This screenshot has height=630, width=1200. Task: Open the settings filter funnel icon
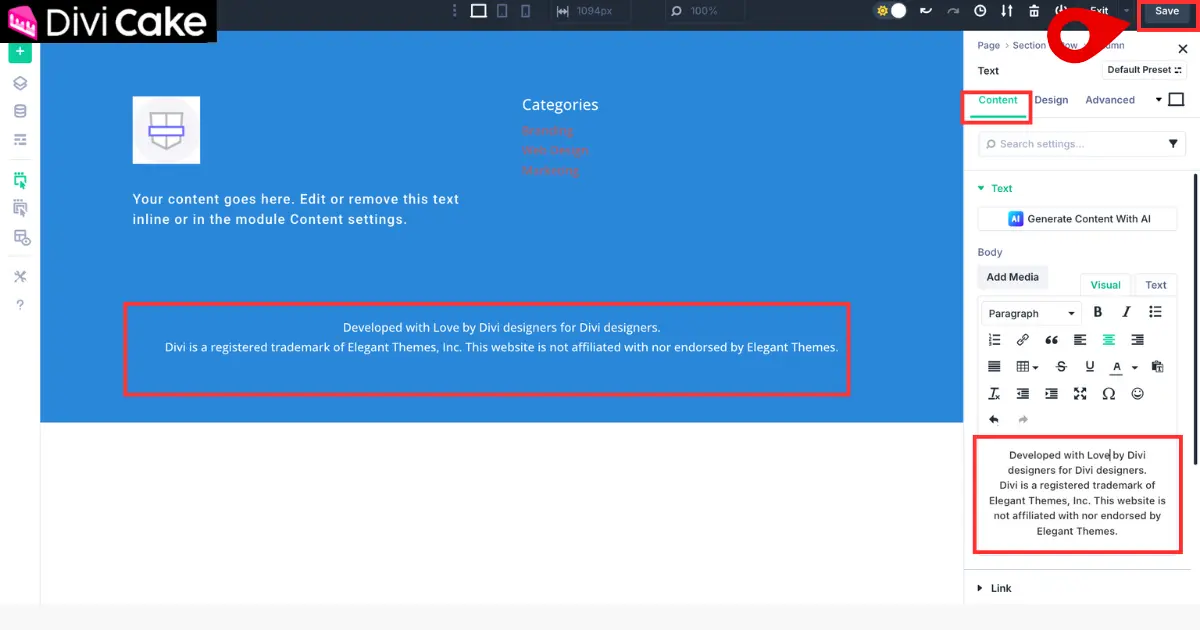1174,144
